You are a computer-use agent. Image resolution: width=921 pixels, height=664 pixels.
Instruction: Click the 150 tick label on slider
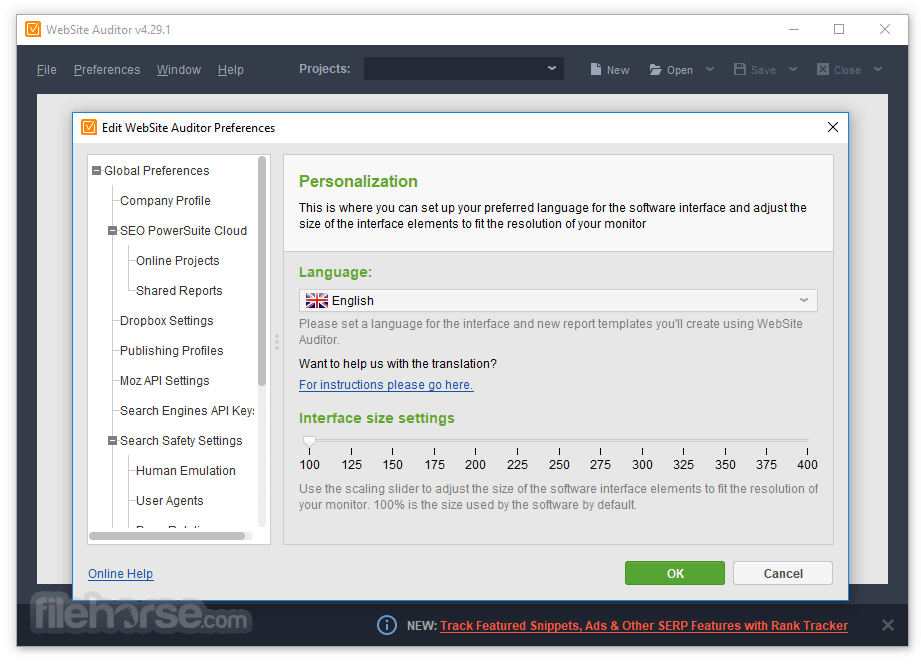tap(392, 464)
